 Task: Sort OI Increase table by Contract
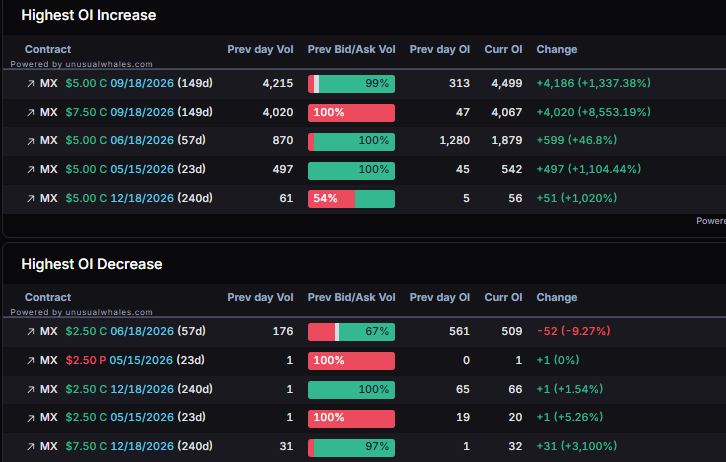[x=48, y=50]
